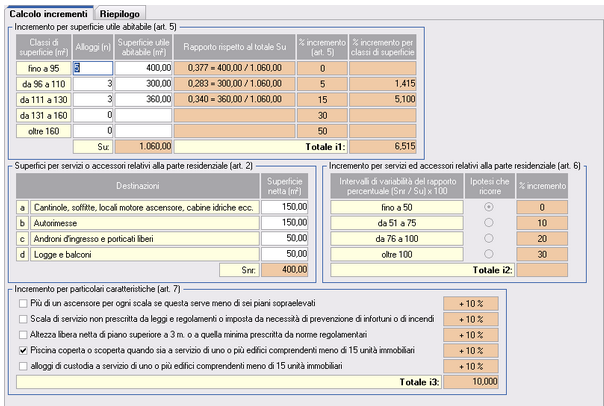The height and width of the screenshot is (406, 604).
Task: Click 'da 111 a 130' class label
Action: pos(44,99)
